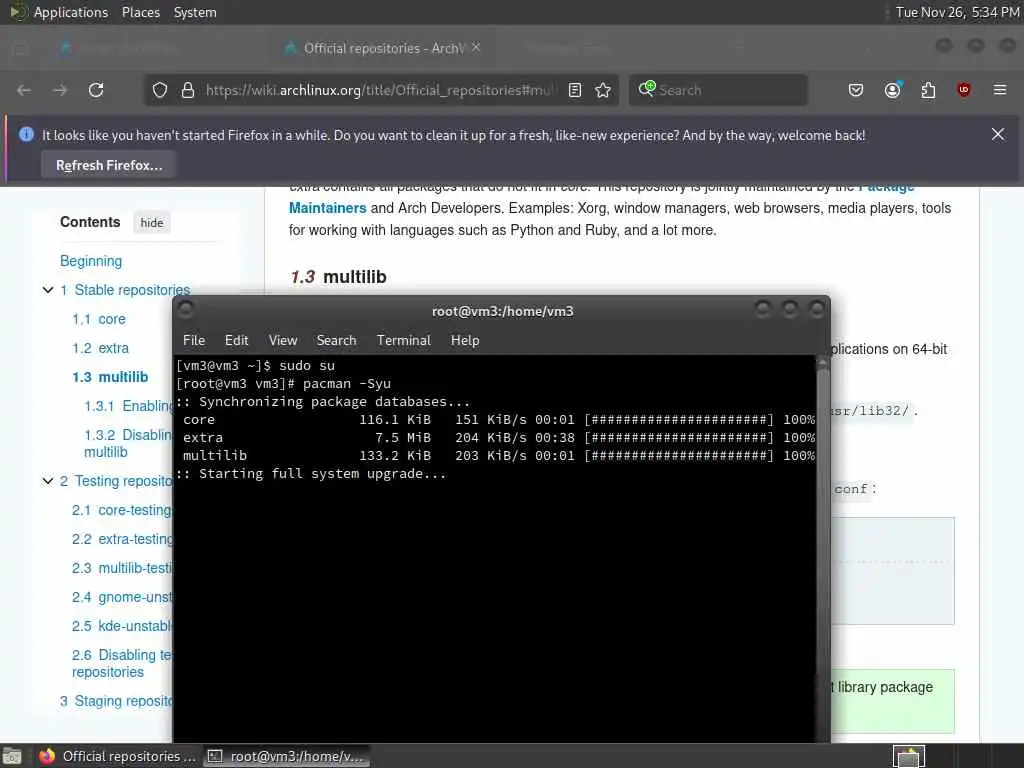Close the Official repositories tab

(476, 47)
